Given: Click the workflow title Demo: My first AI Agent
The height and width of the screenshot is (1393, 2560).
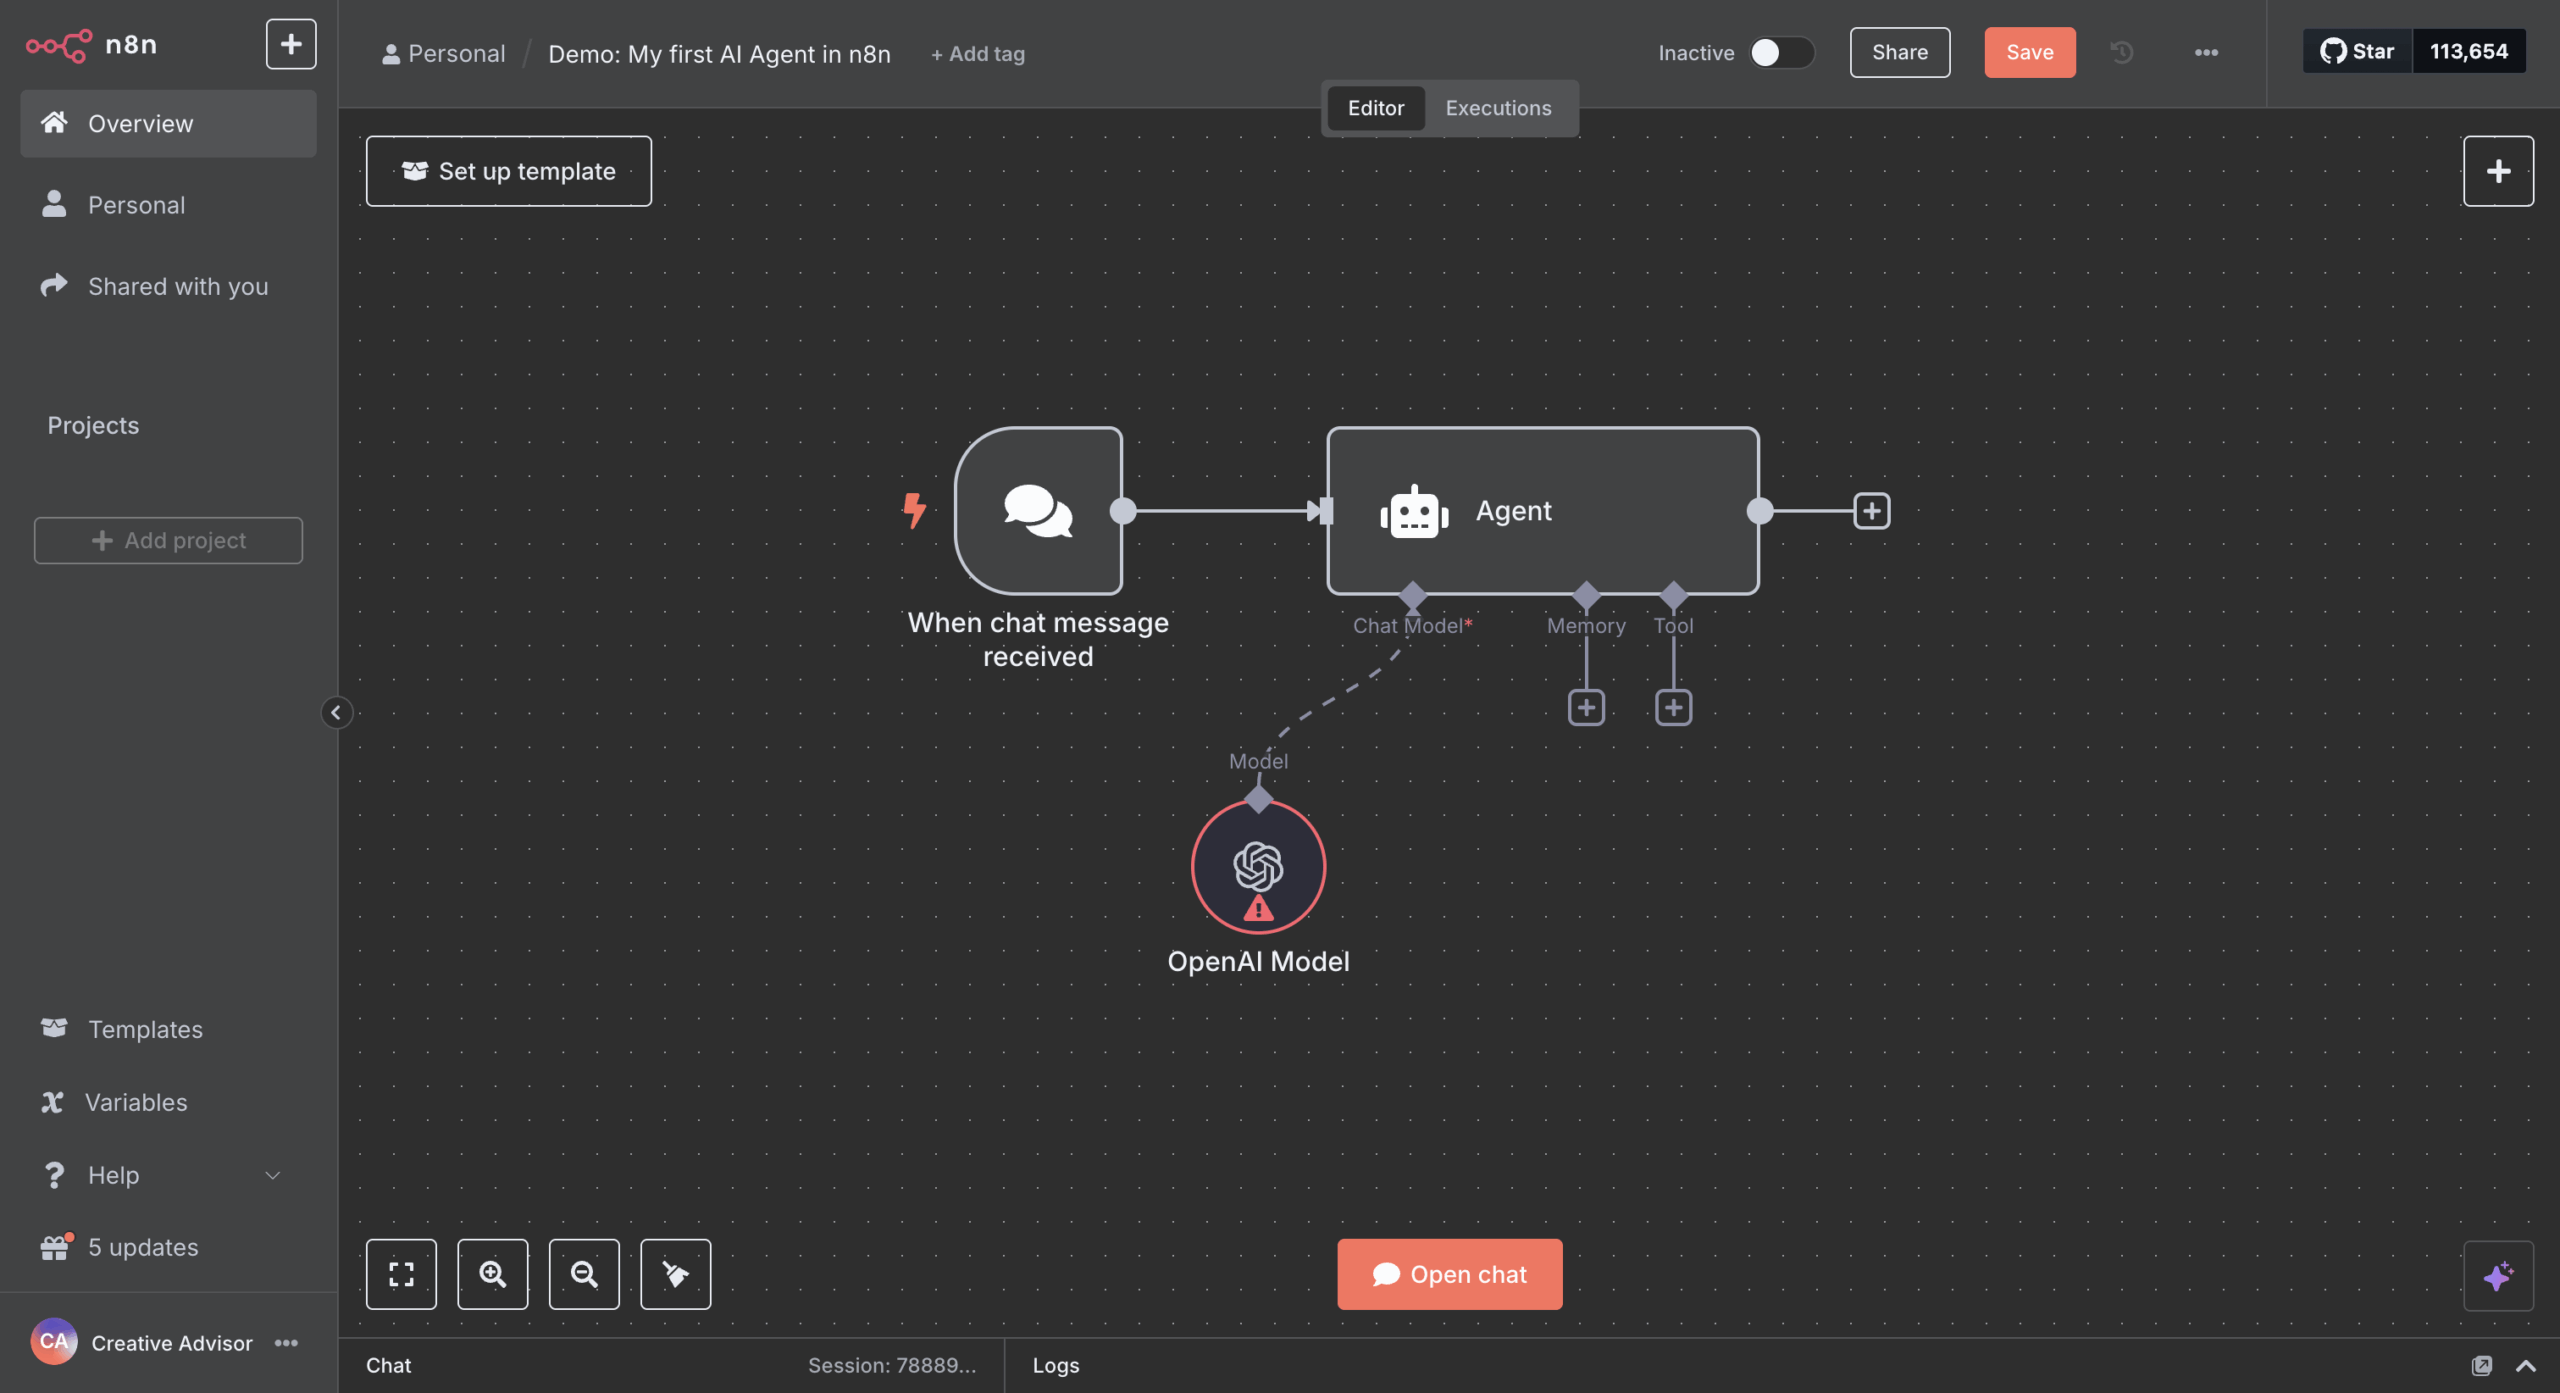Looking at the screenshot, I should click(719, 53).
